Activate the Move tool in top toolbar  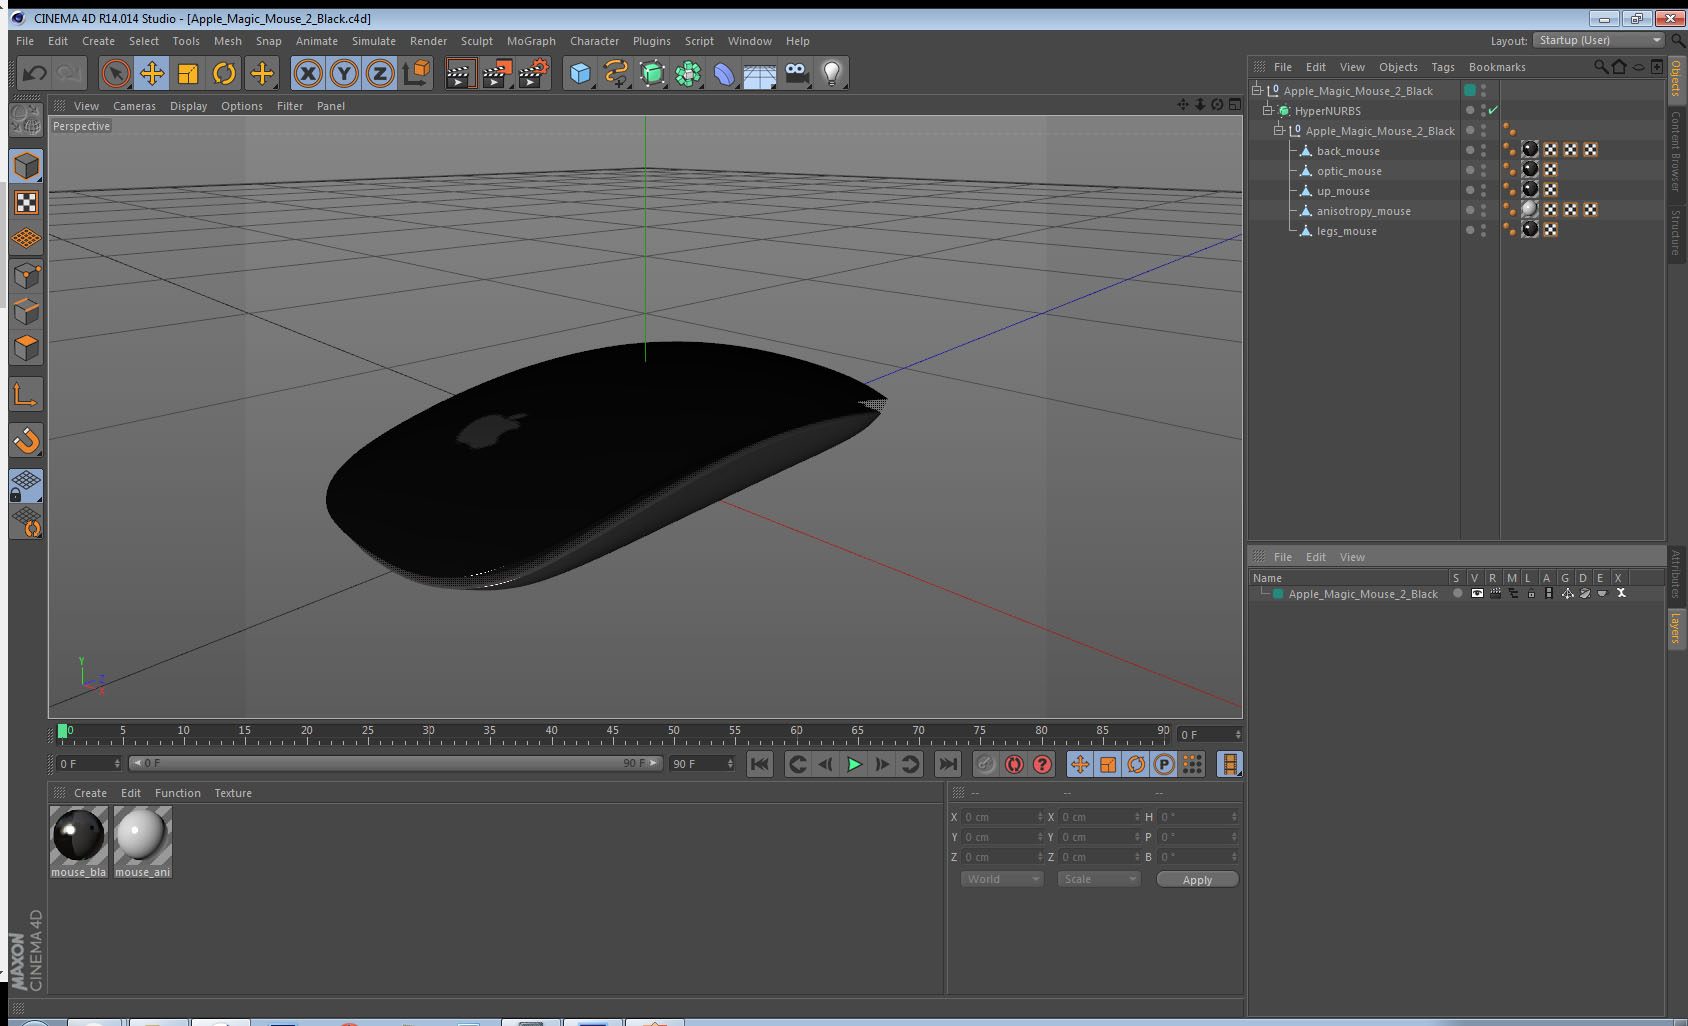pyautogui.click(x=152, y=73)
